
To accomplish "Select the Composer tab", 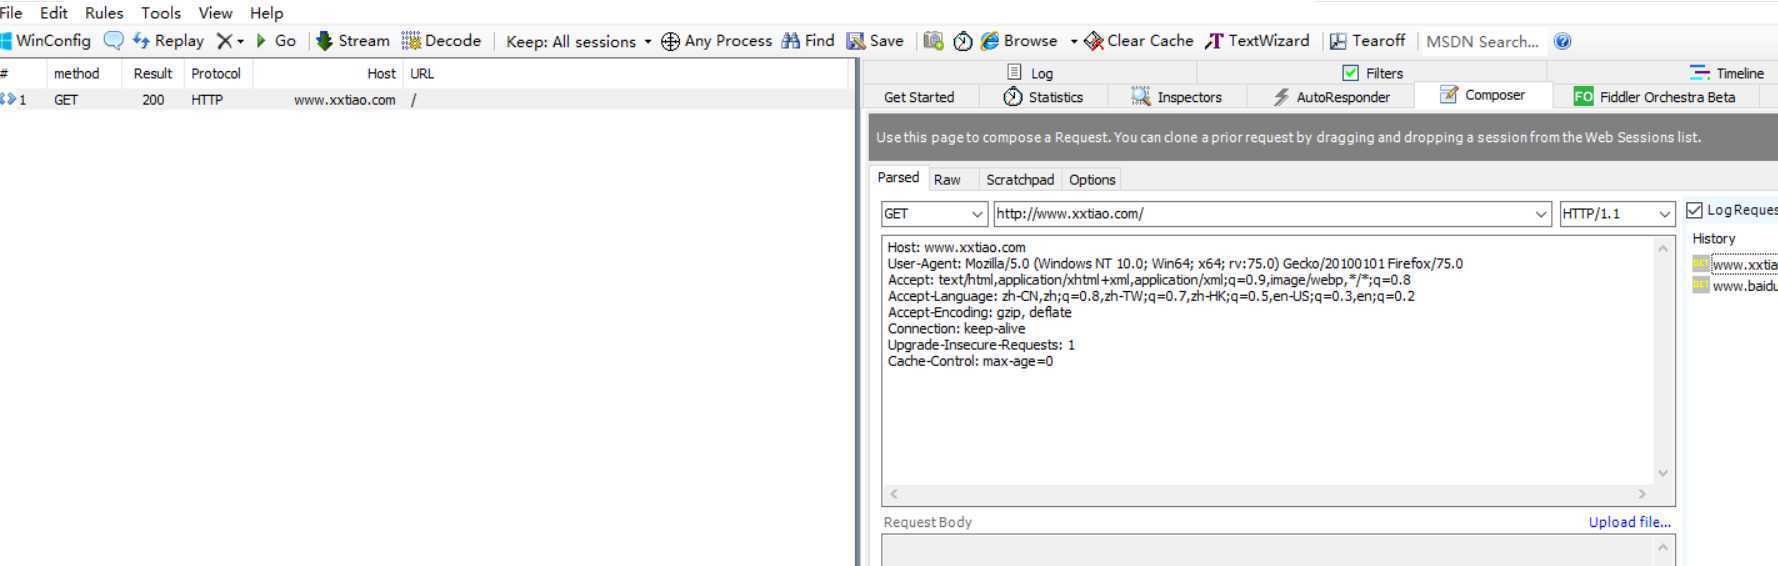I will 1482,95.
